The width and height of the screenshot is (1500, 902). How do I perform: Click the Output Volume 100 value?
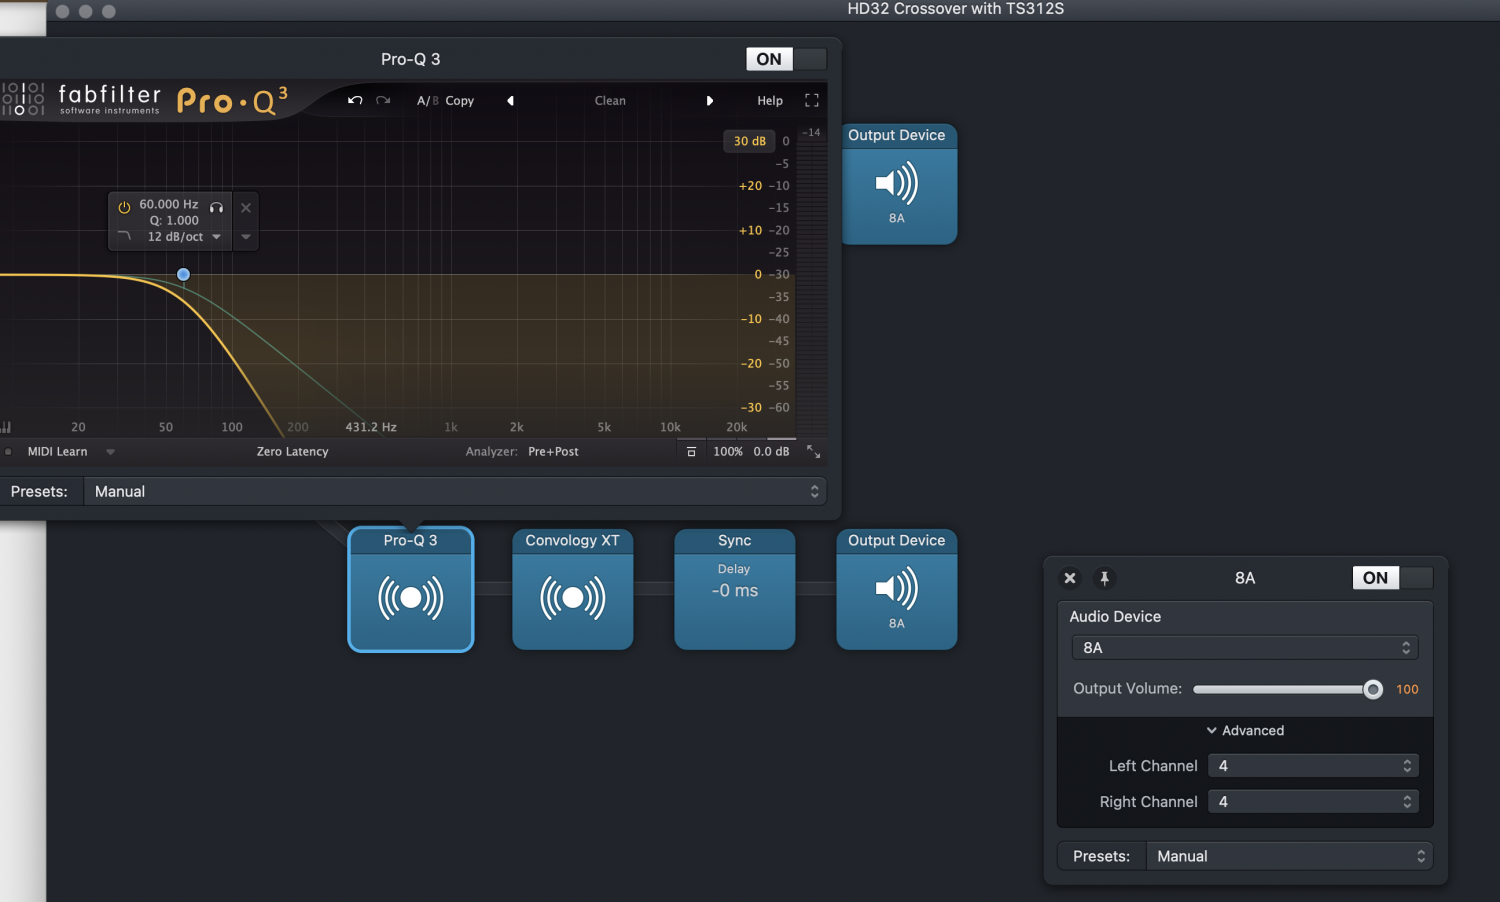[1407, 689]
